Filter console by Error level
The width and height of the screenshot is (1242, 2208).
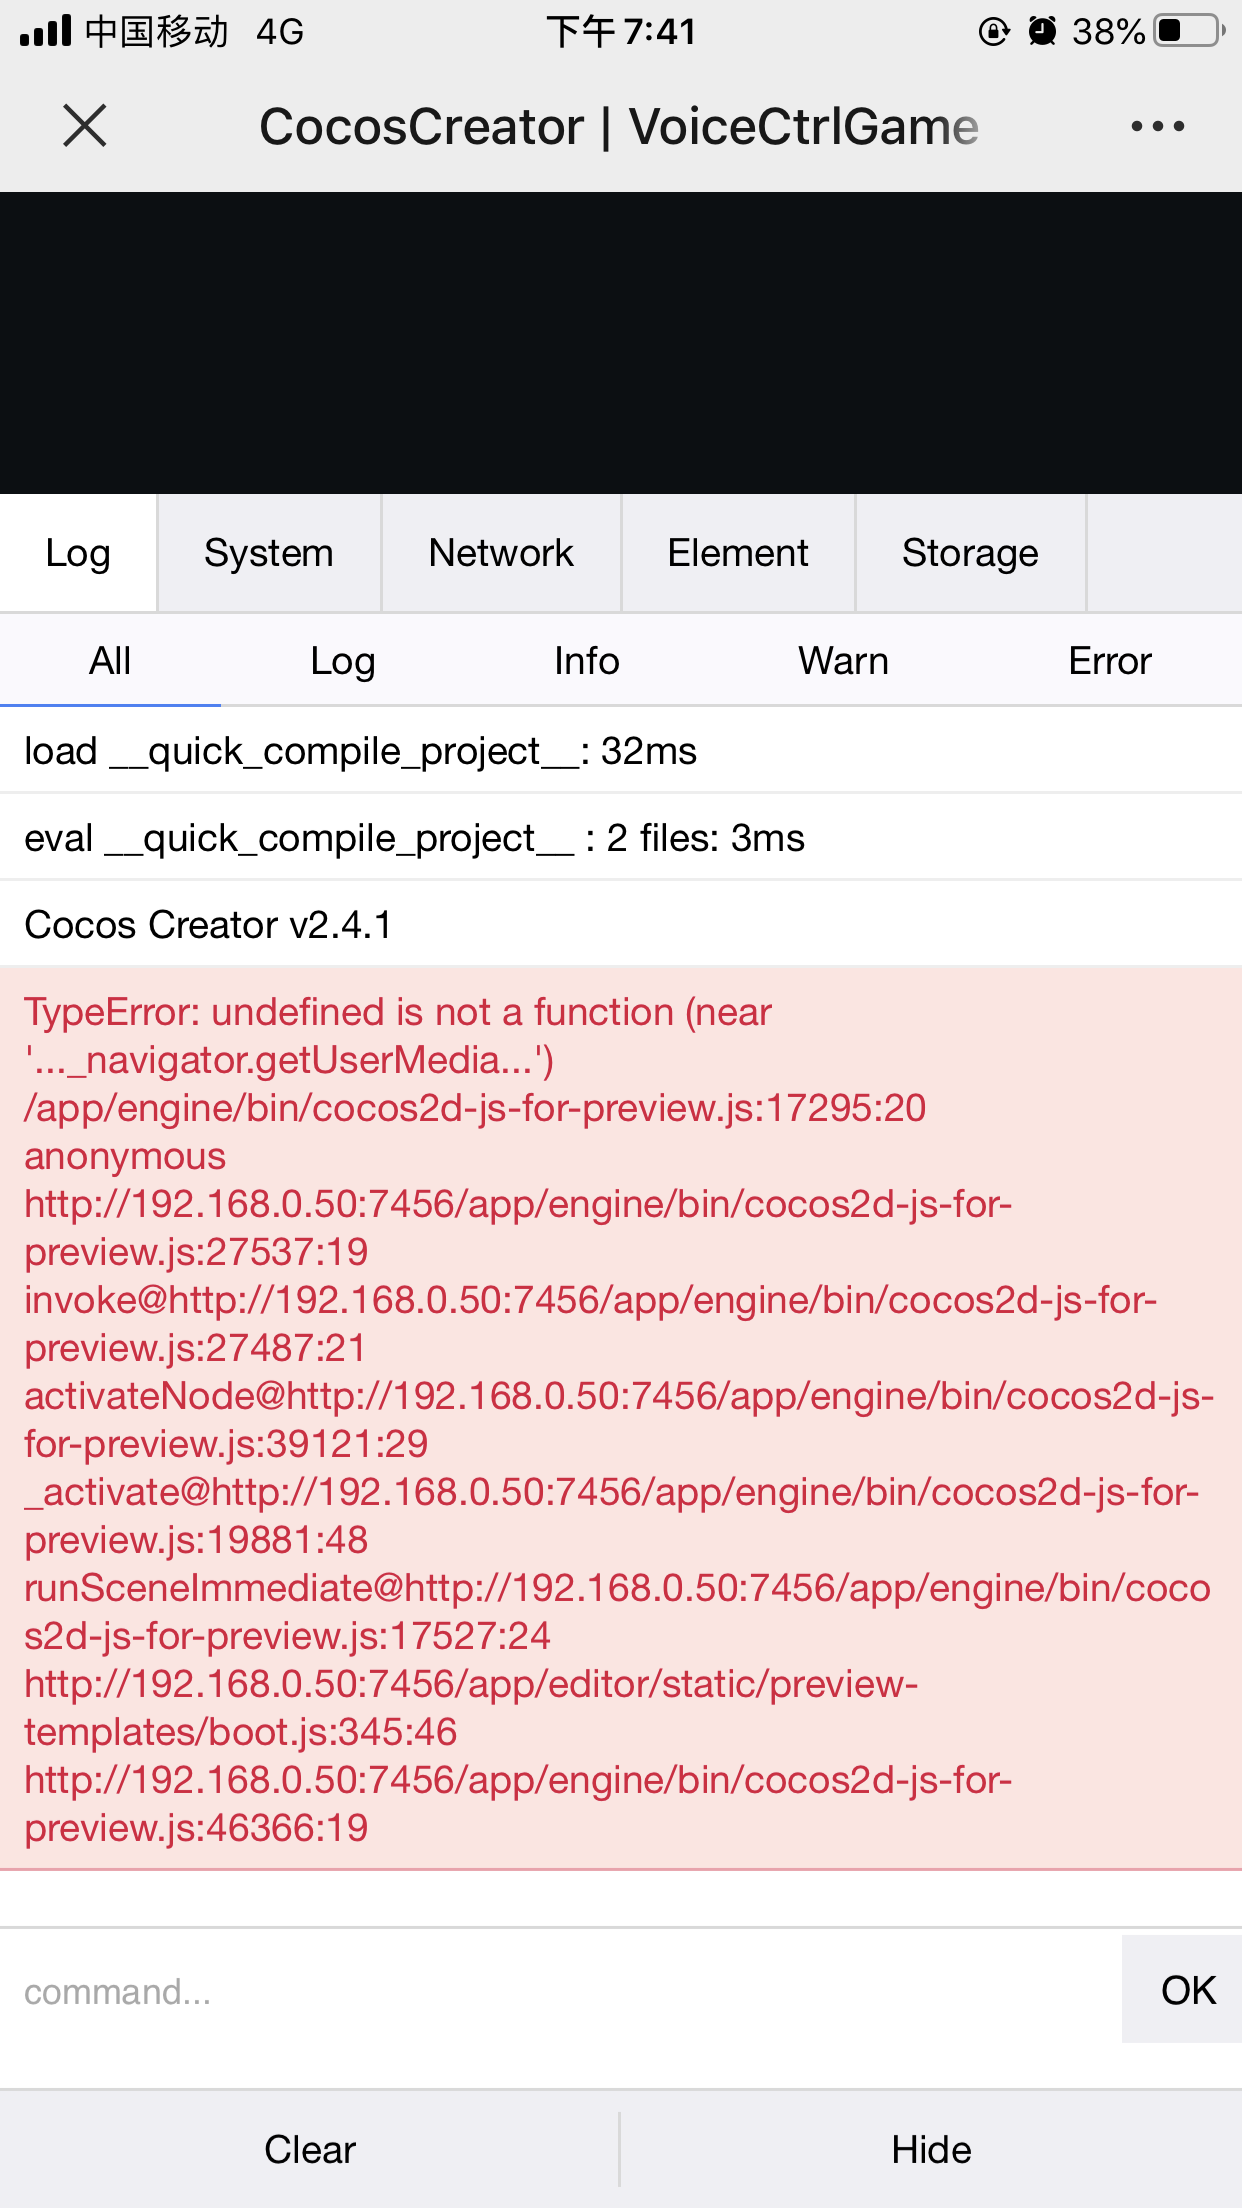1109,661
